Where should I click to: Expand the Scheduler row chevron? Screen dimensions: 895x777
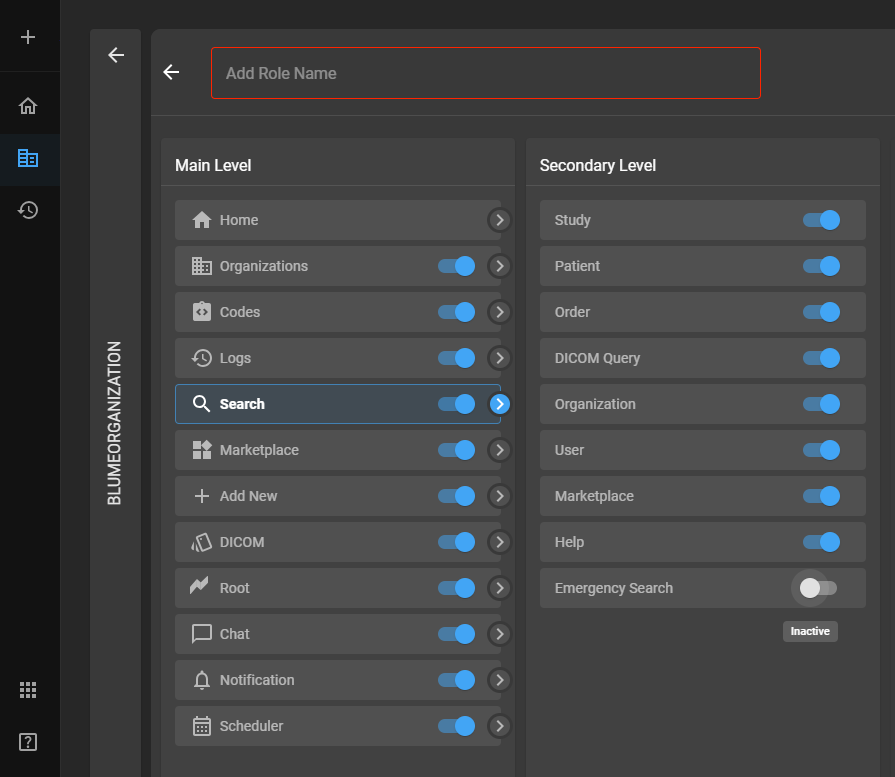tap(500, 726)
